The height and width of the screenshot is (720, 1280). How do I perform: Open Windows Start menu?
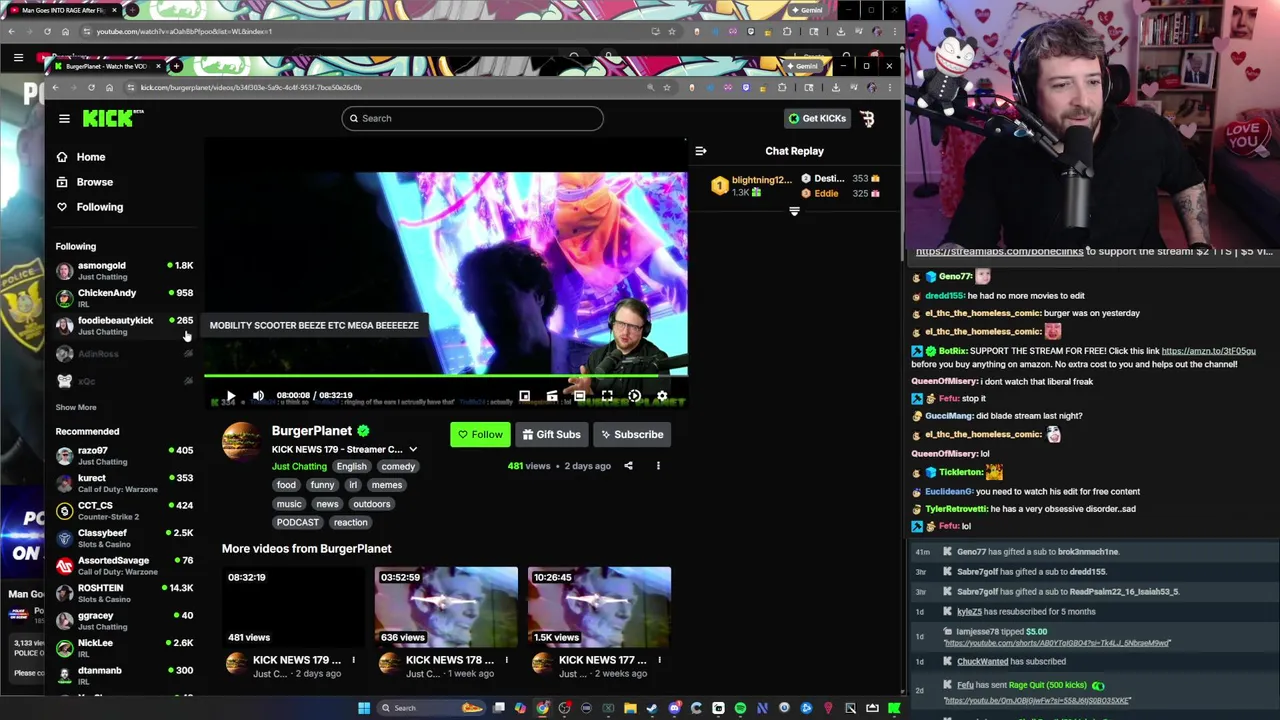[x=364, y=708]
